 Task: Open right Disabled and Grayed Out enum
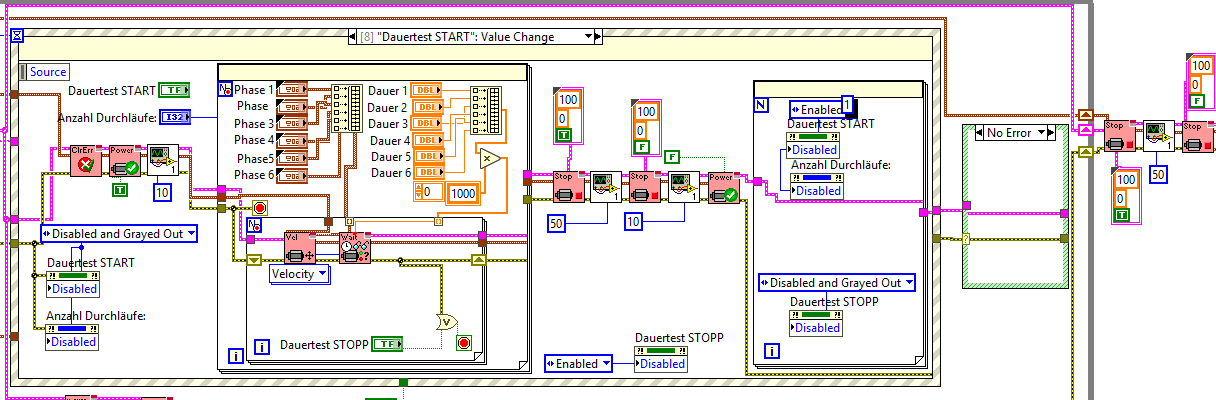coord(836,283)
